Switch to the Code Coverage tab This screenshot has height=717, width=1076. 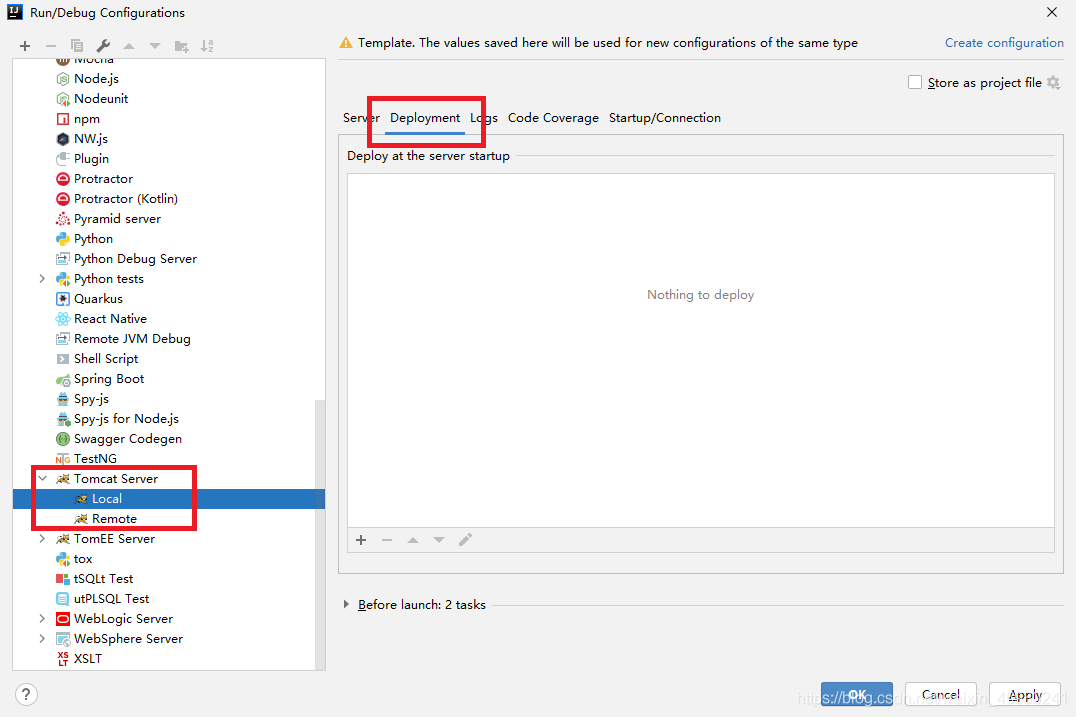[553, 118]
